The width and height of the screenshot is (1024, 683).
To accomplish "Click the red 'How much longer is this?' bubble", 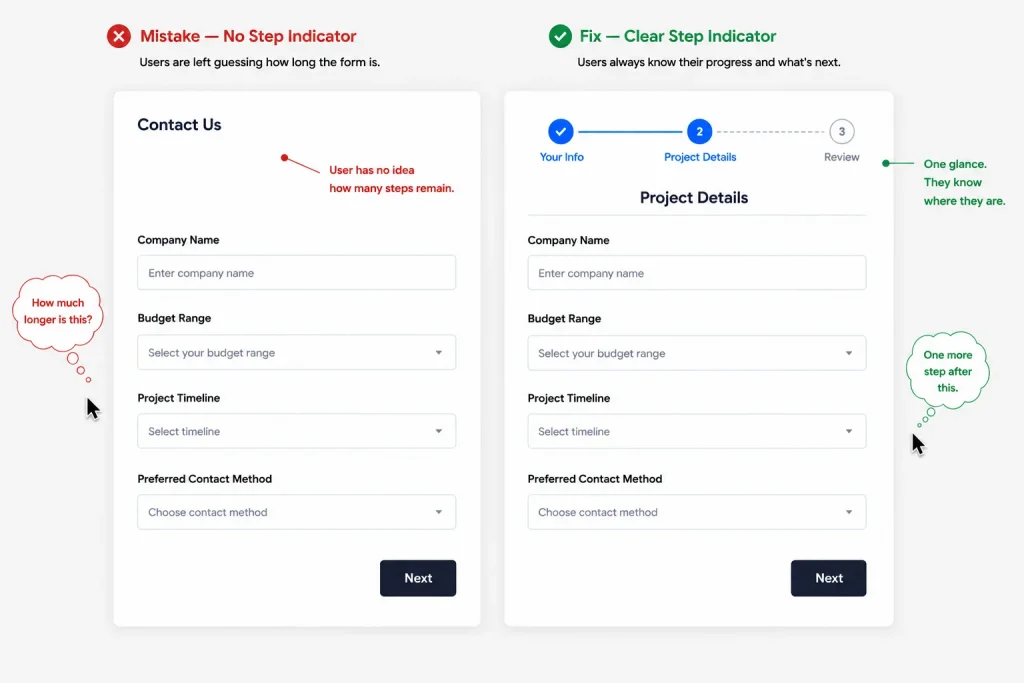I will [57, 311].
